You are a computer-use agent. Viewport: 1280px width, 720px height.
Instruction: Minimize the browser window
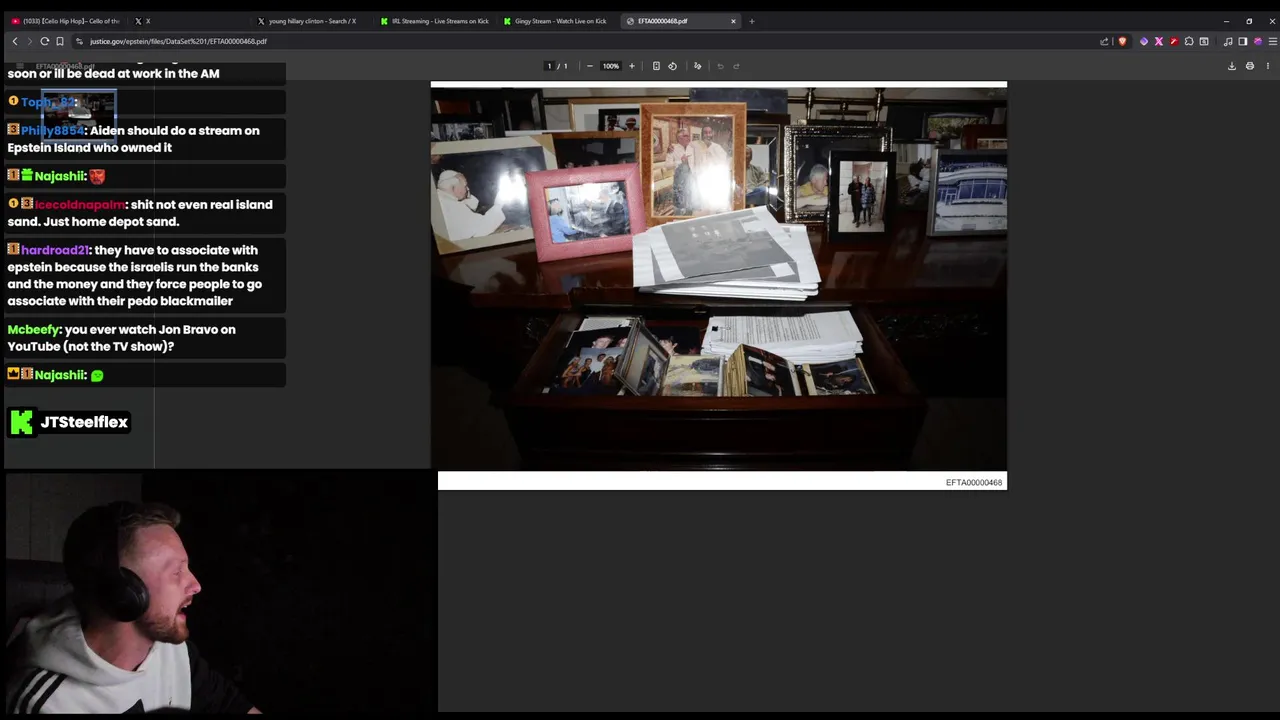pos(1226,21)
